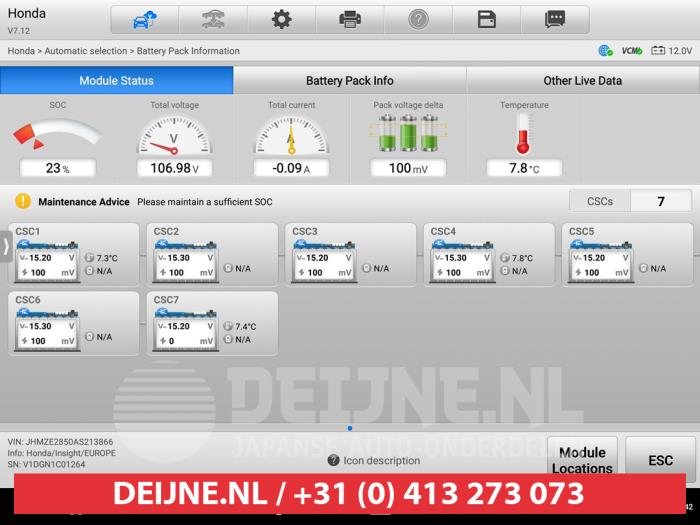
Task: Click CSC7 temperature reading 7.4°C
Action: (240, 326)
